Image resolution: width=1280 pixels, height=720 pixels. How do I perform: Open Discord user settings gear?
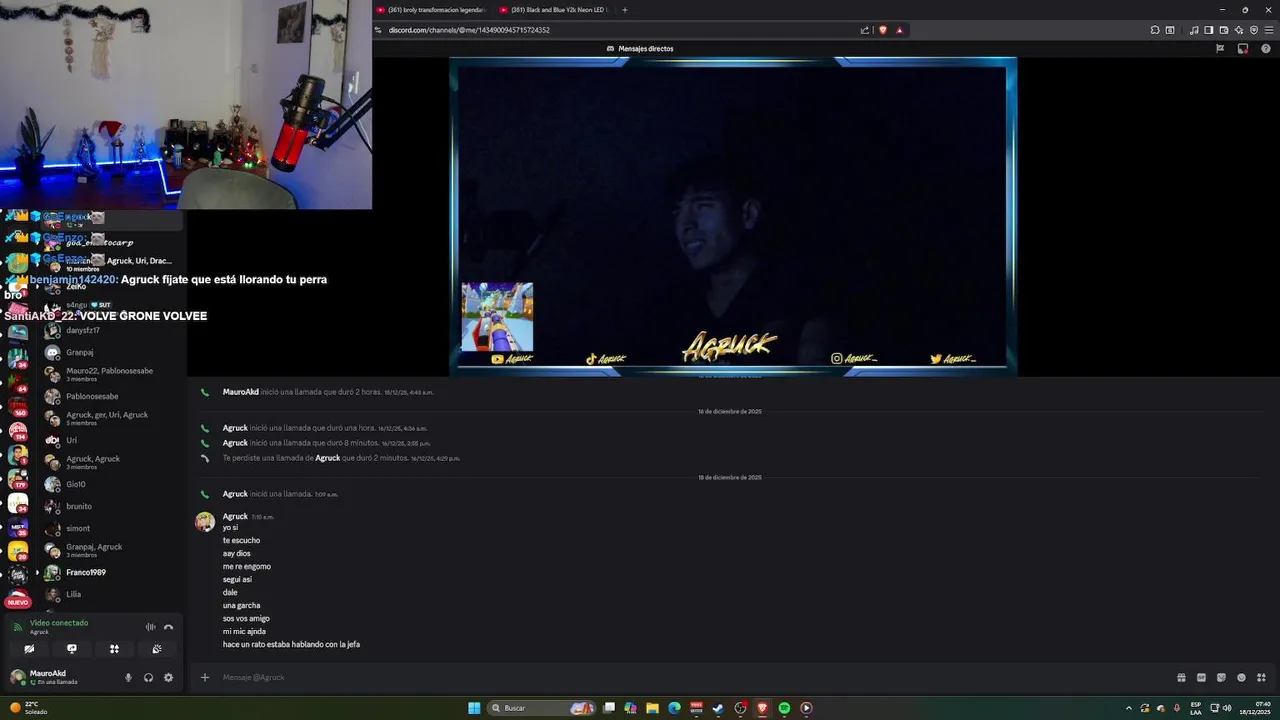pos(168,677)
